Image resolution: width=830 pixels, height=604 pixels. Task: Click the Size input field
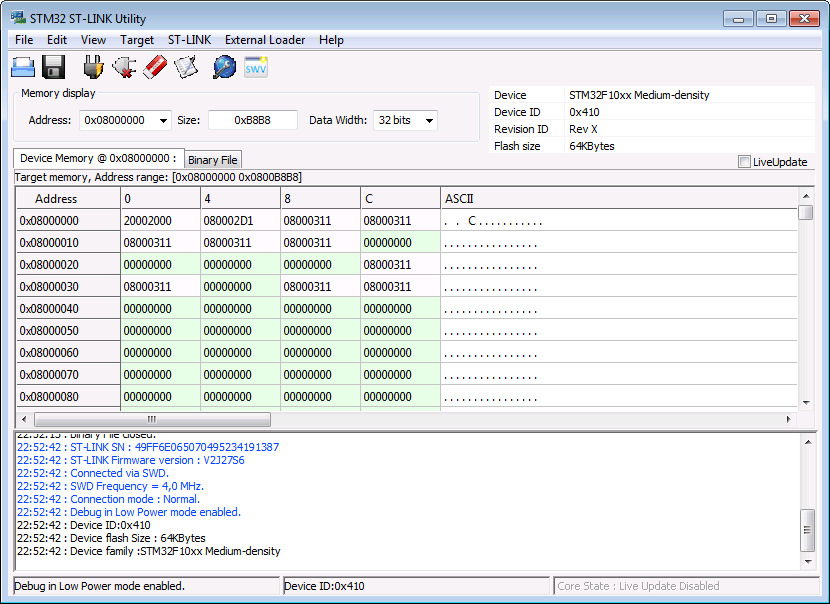tap(252, 120)
